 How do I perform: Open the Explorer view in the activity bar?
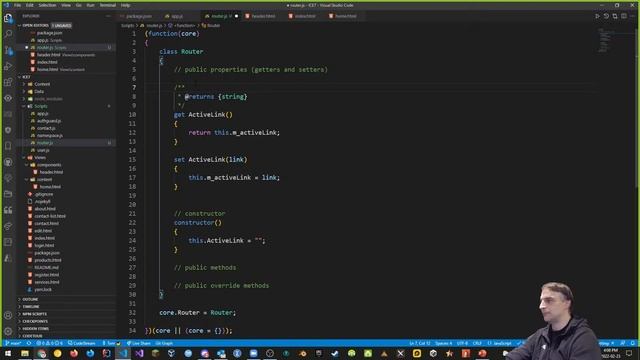tap(8, 18)
